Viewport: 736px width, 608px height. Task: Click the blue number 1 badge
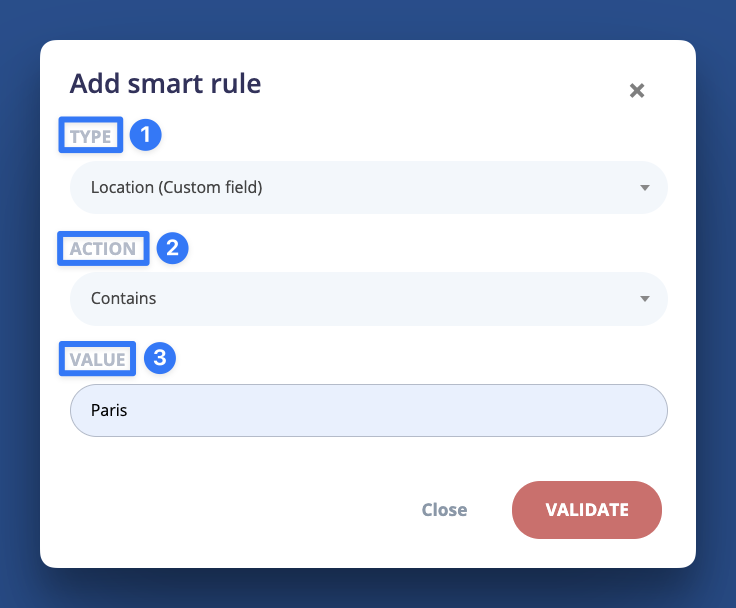coord(146,135)
